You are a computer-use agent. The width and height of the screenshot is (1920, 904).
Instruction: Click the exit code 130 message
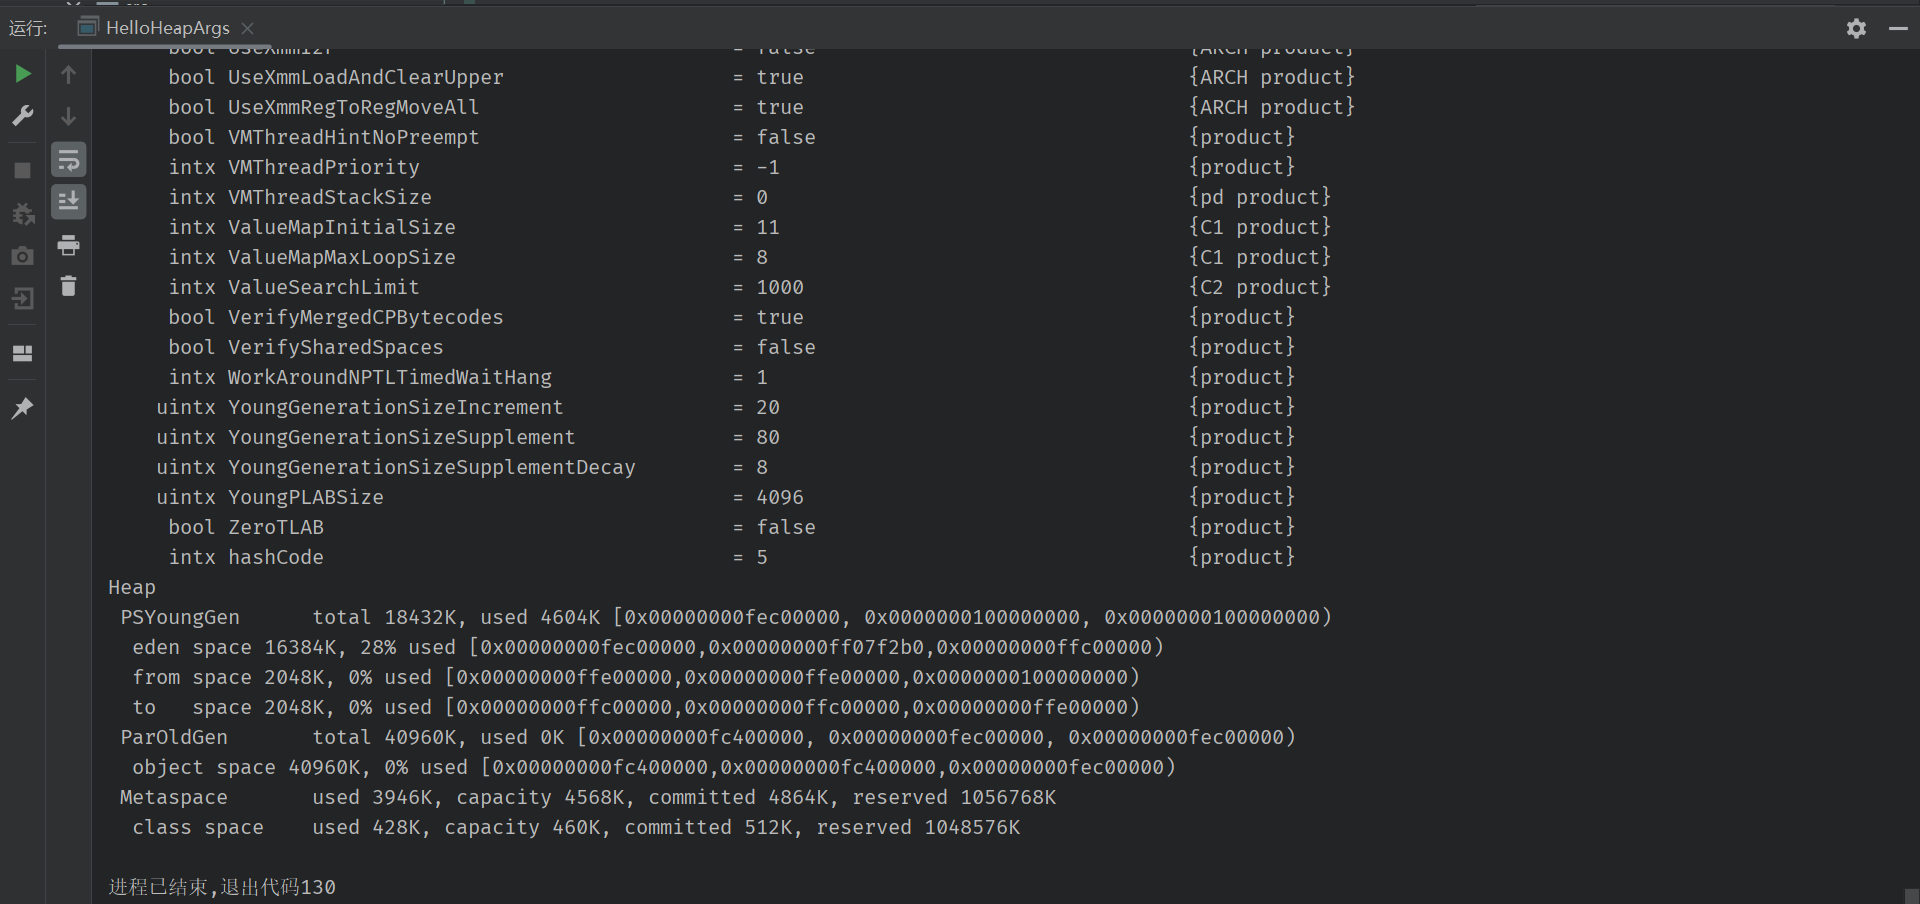pyautogui.click(x=222, y=887)
